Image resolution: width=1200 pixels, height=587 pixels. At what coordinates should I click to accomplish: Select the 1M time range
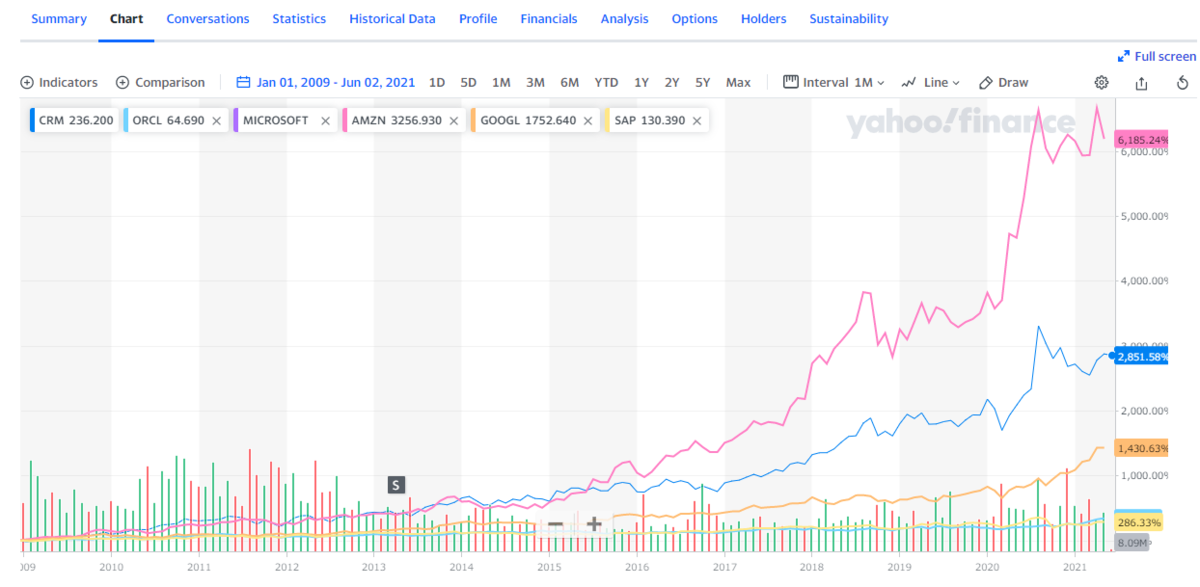pos(502,83)
